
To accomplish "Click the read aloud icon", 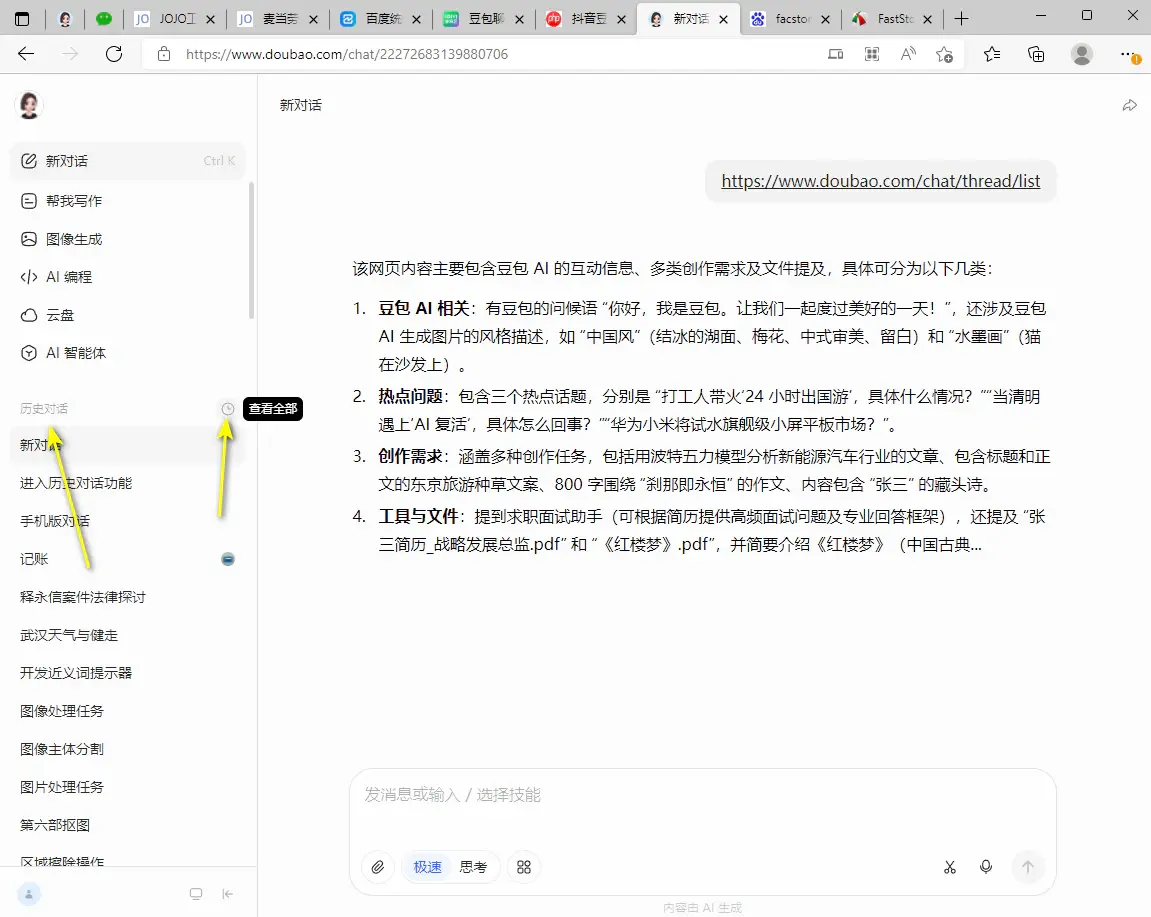I will point(908,54).
